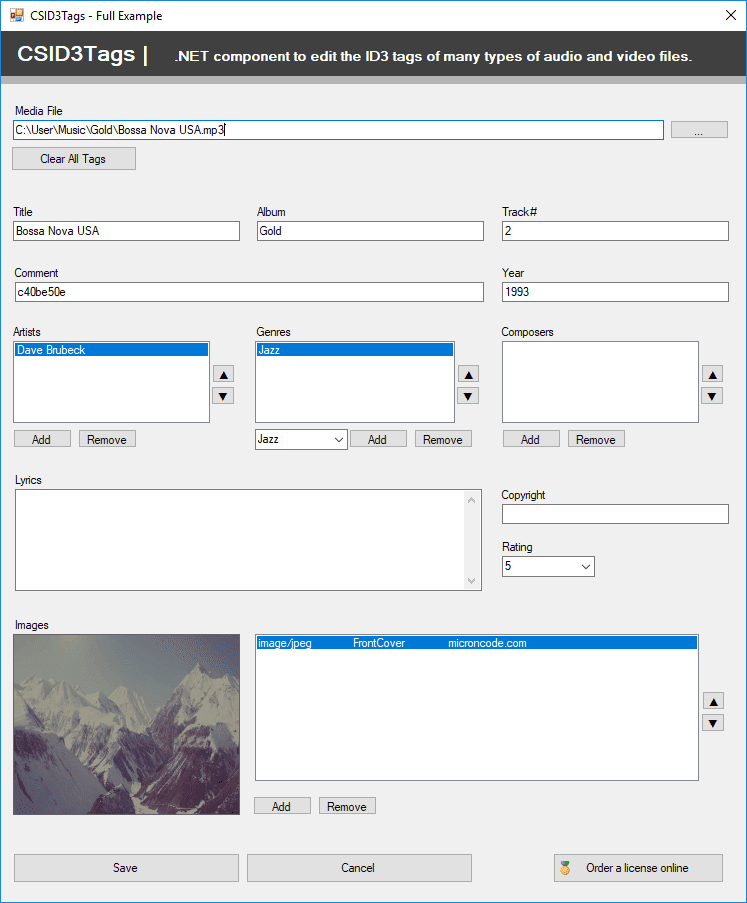
Task: Add a new image to Images list
Action: [x=282, y=806]
